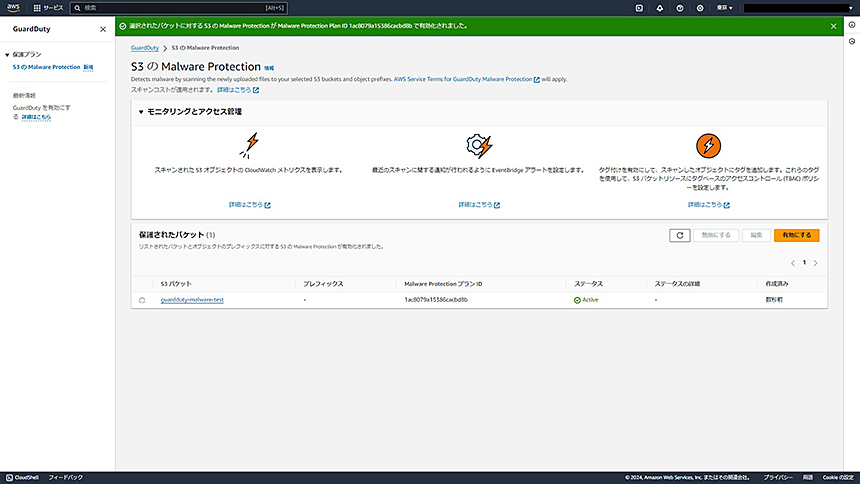The image size is (860, 484).
Task: Open CloudShell icon in top navigation bar
Action: pos(639,8)
